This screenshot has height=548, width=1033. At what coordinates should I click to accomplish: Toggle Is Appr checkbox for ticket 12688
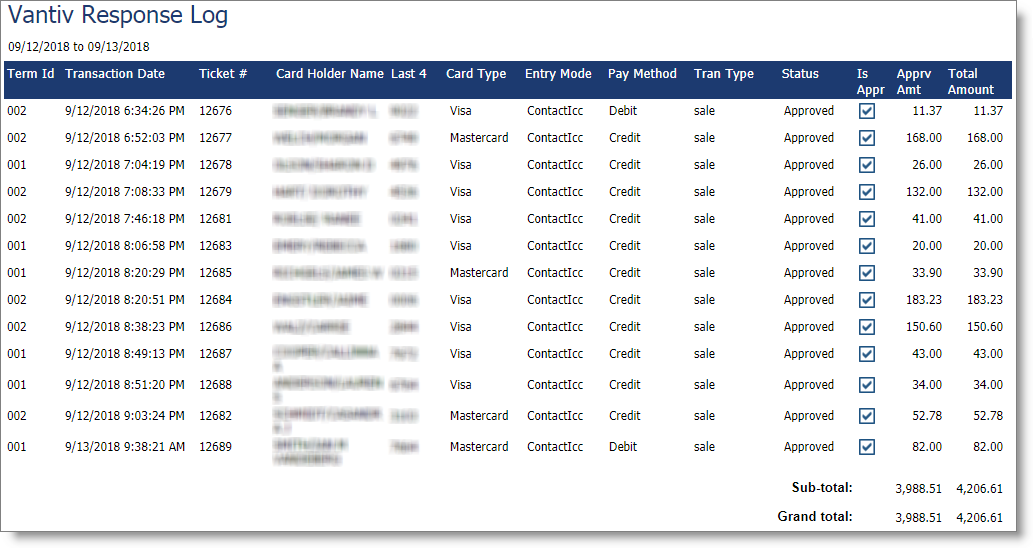(867, 385)
